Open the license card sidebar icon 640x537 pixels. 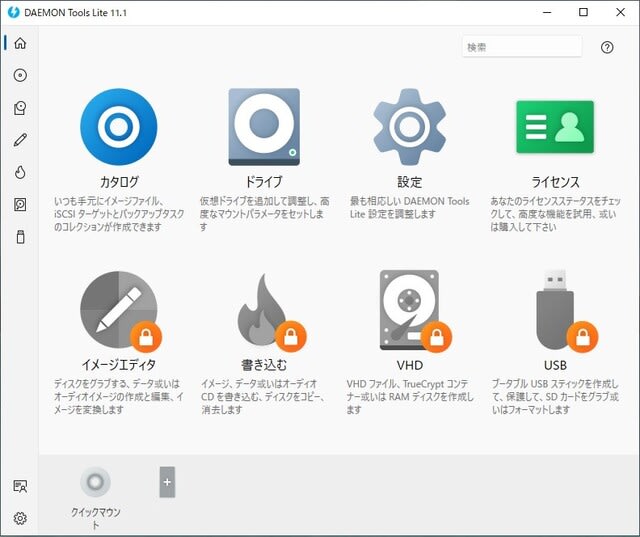coord(20,486)
